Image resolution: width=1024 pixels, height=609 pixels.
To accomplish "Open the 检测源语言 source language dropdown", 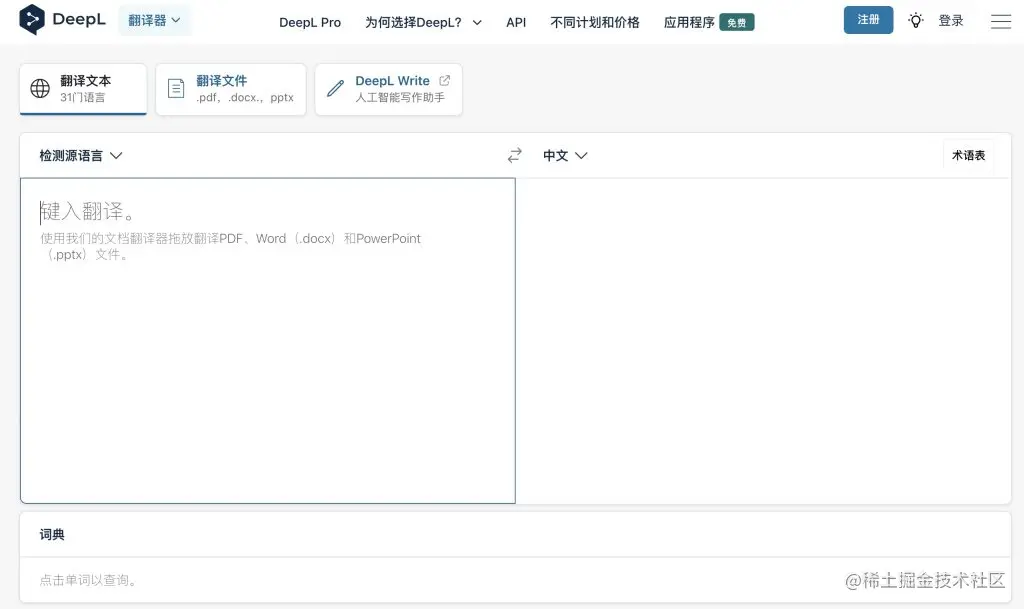I will point(80,155).
